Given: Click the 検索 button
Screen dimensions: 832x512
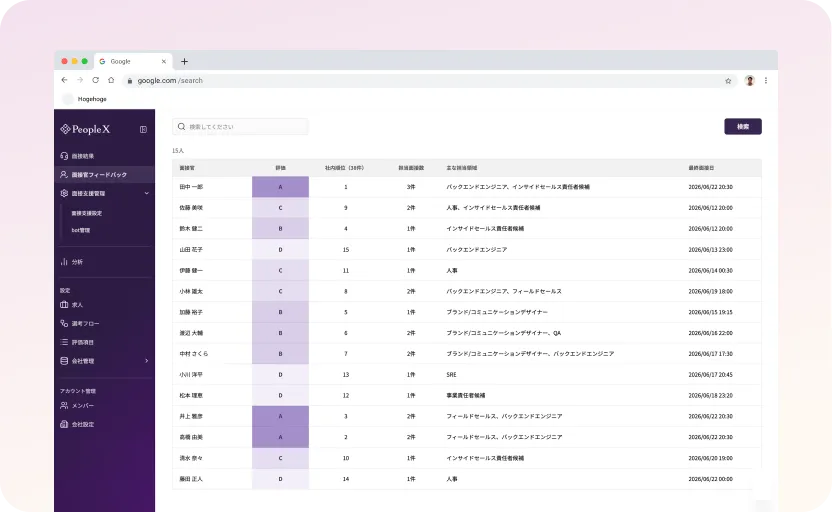Looking at the screenshot, I should tap(743, 126).
